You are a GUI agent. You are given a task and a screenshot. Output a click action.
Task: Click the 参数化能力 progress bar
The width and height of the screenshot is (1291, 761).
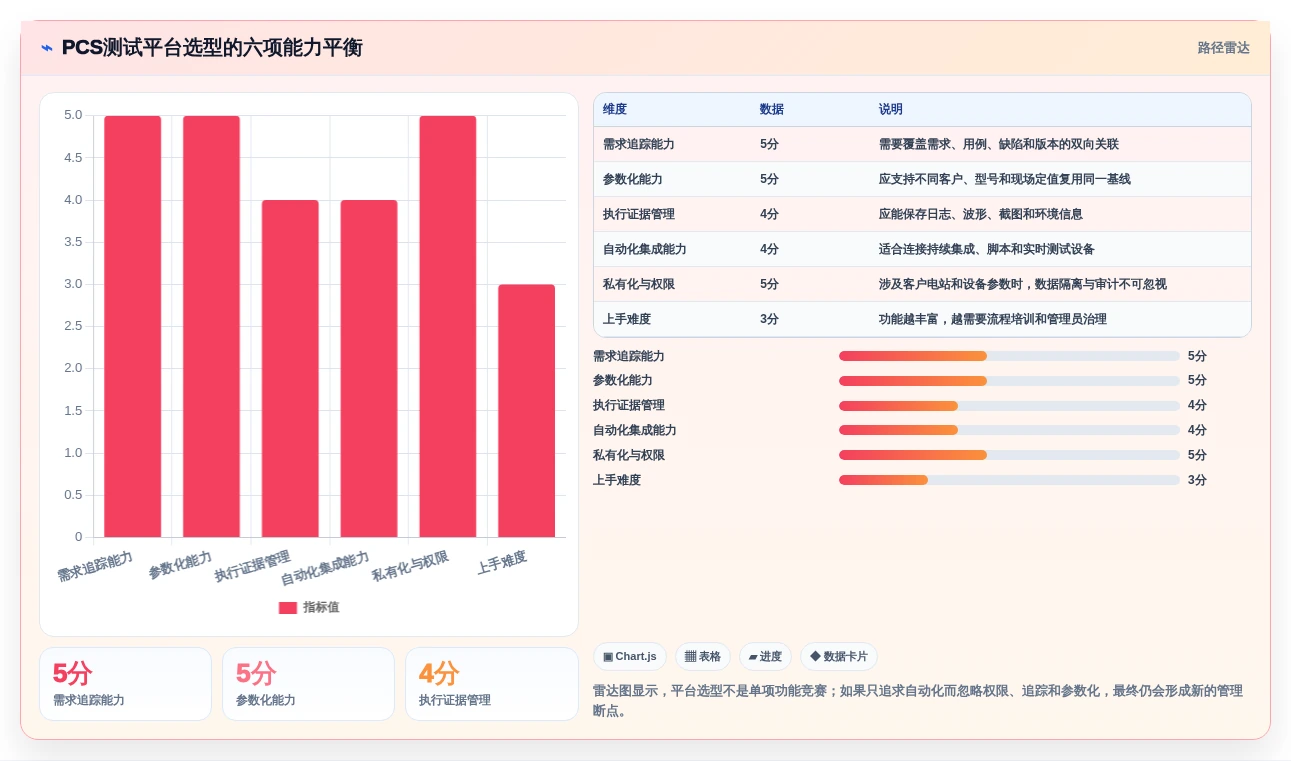1009,381
